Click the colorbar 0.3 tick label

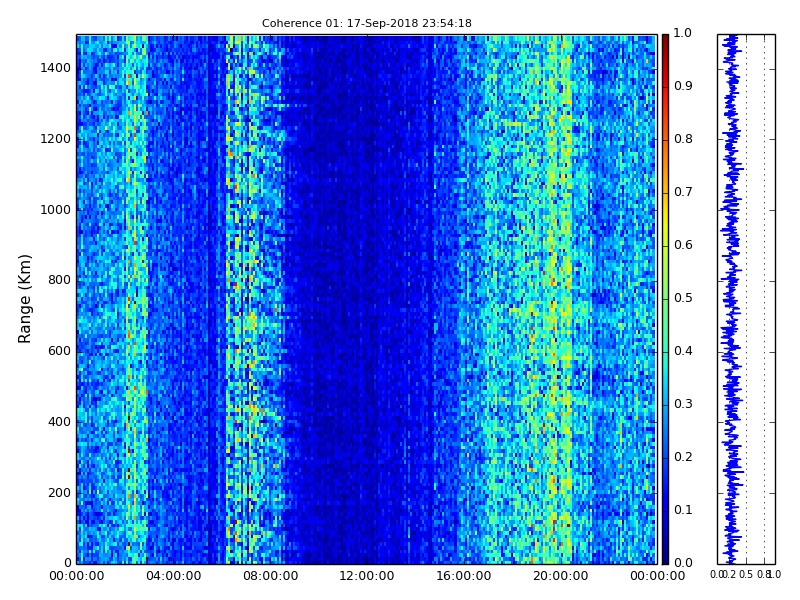pos(683,404)
